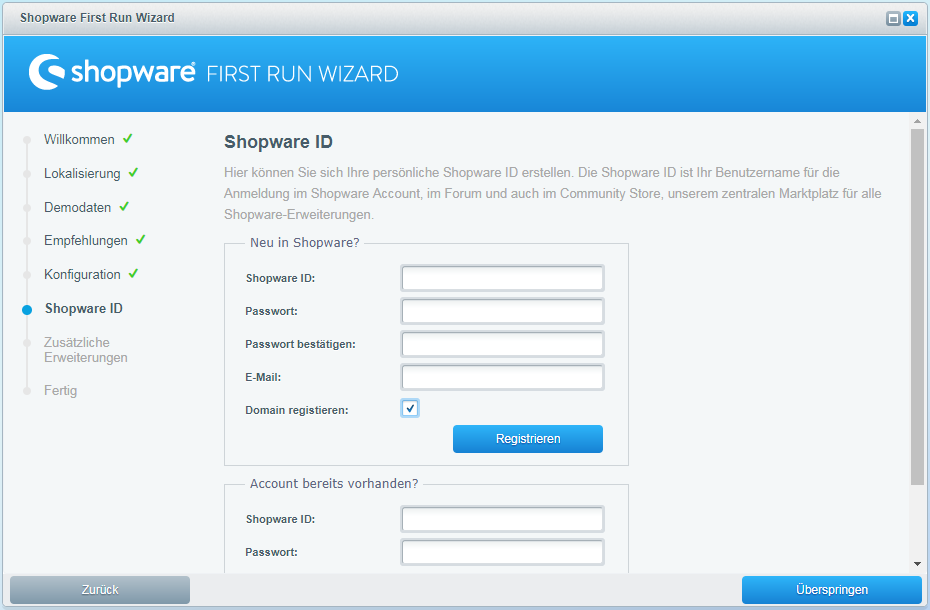The image size is (930, 610).
Task: Focus the Passwort bestätigen field
Action: (502, 344)
